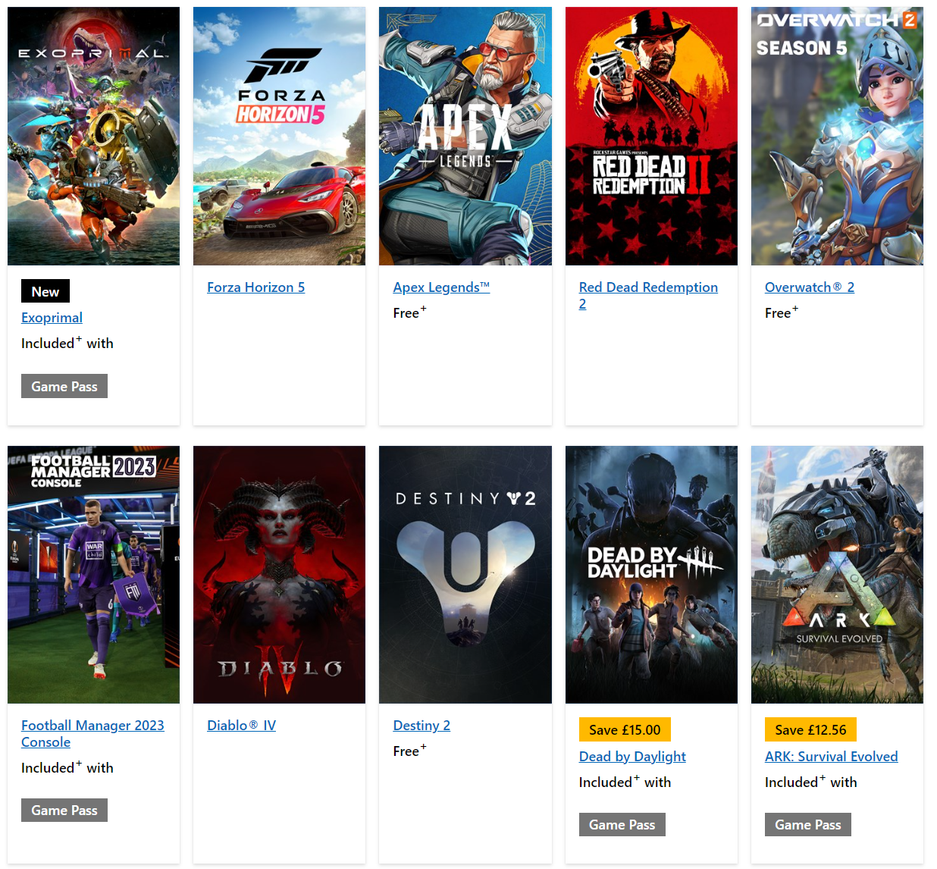Image resolution: width=937 pixels, height=869 pixels.
Task: Open Red Dead Redemption II cover art
Action: coord(651,136)
